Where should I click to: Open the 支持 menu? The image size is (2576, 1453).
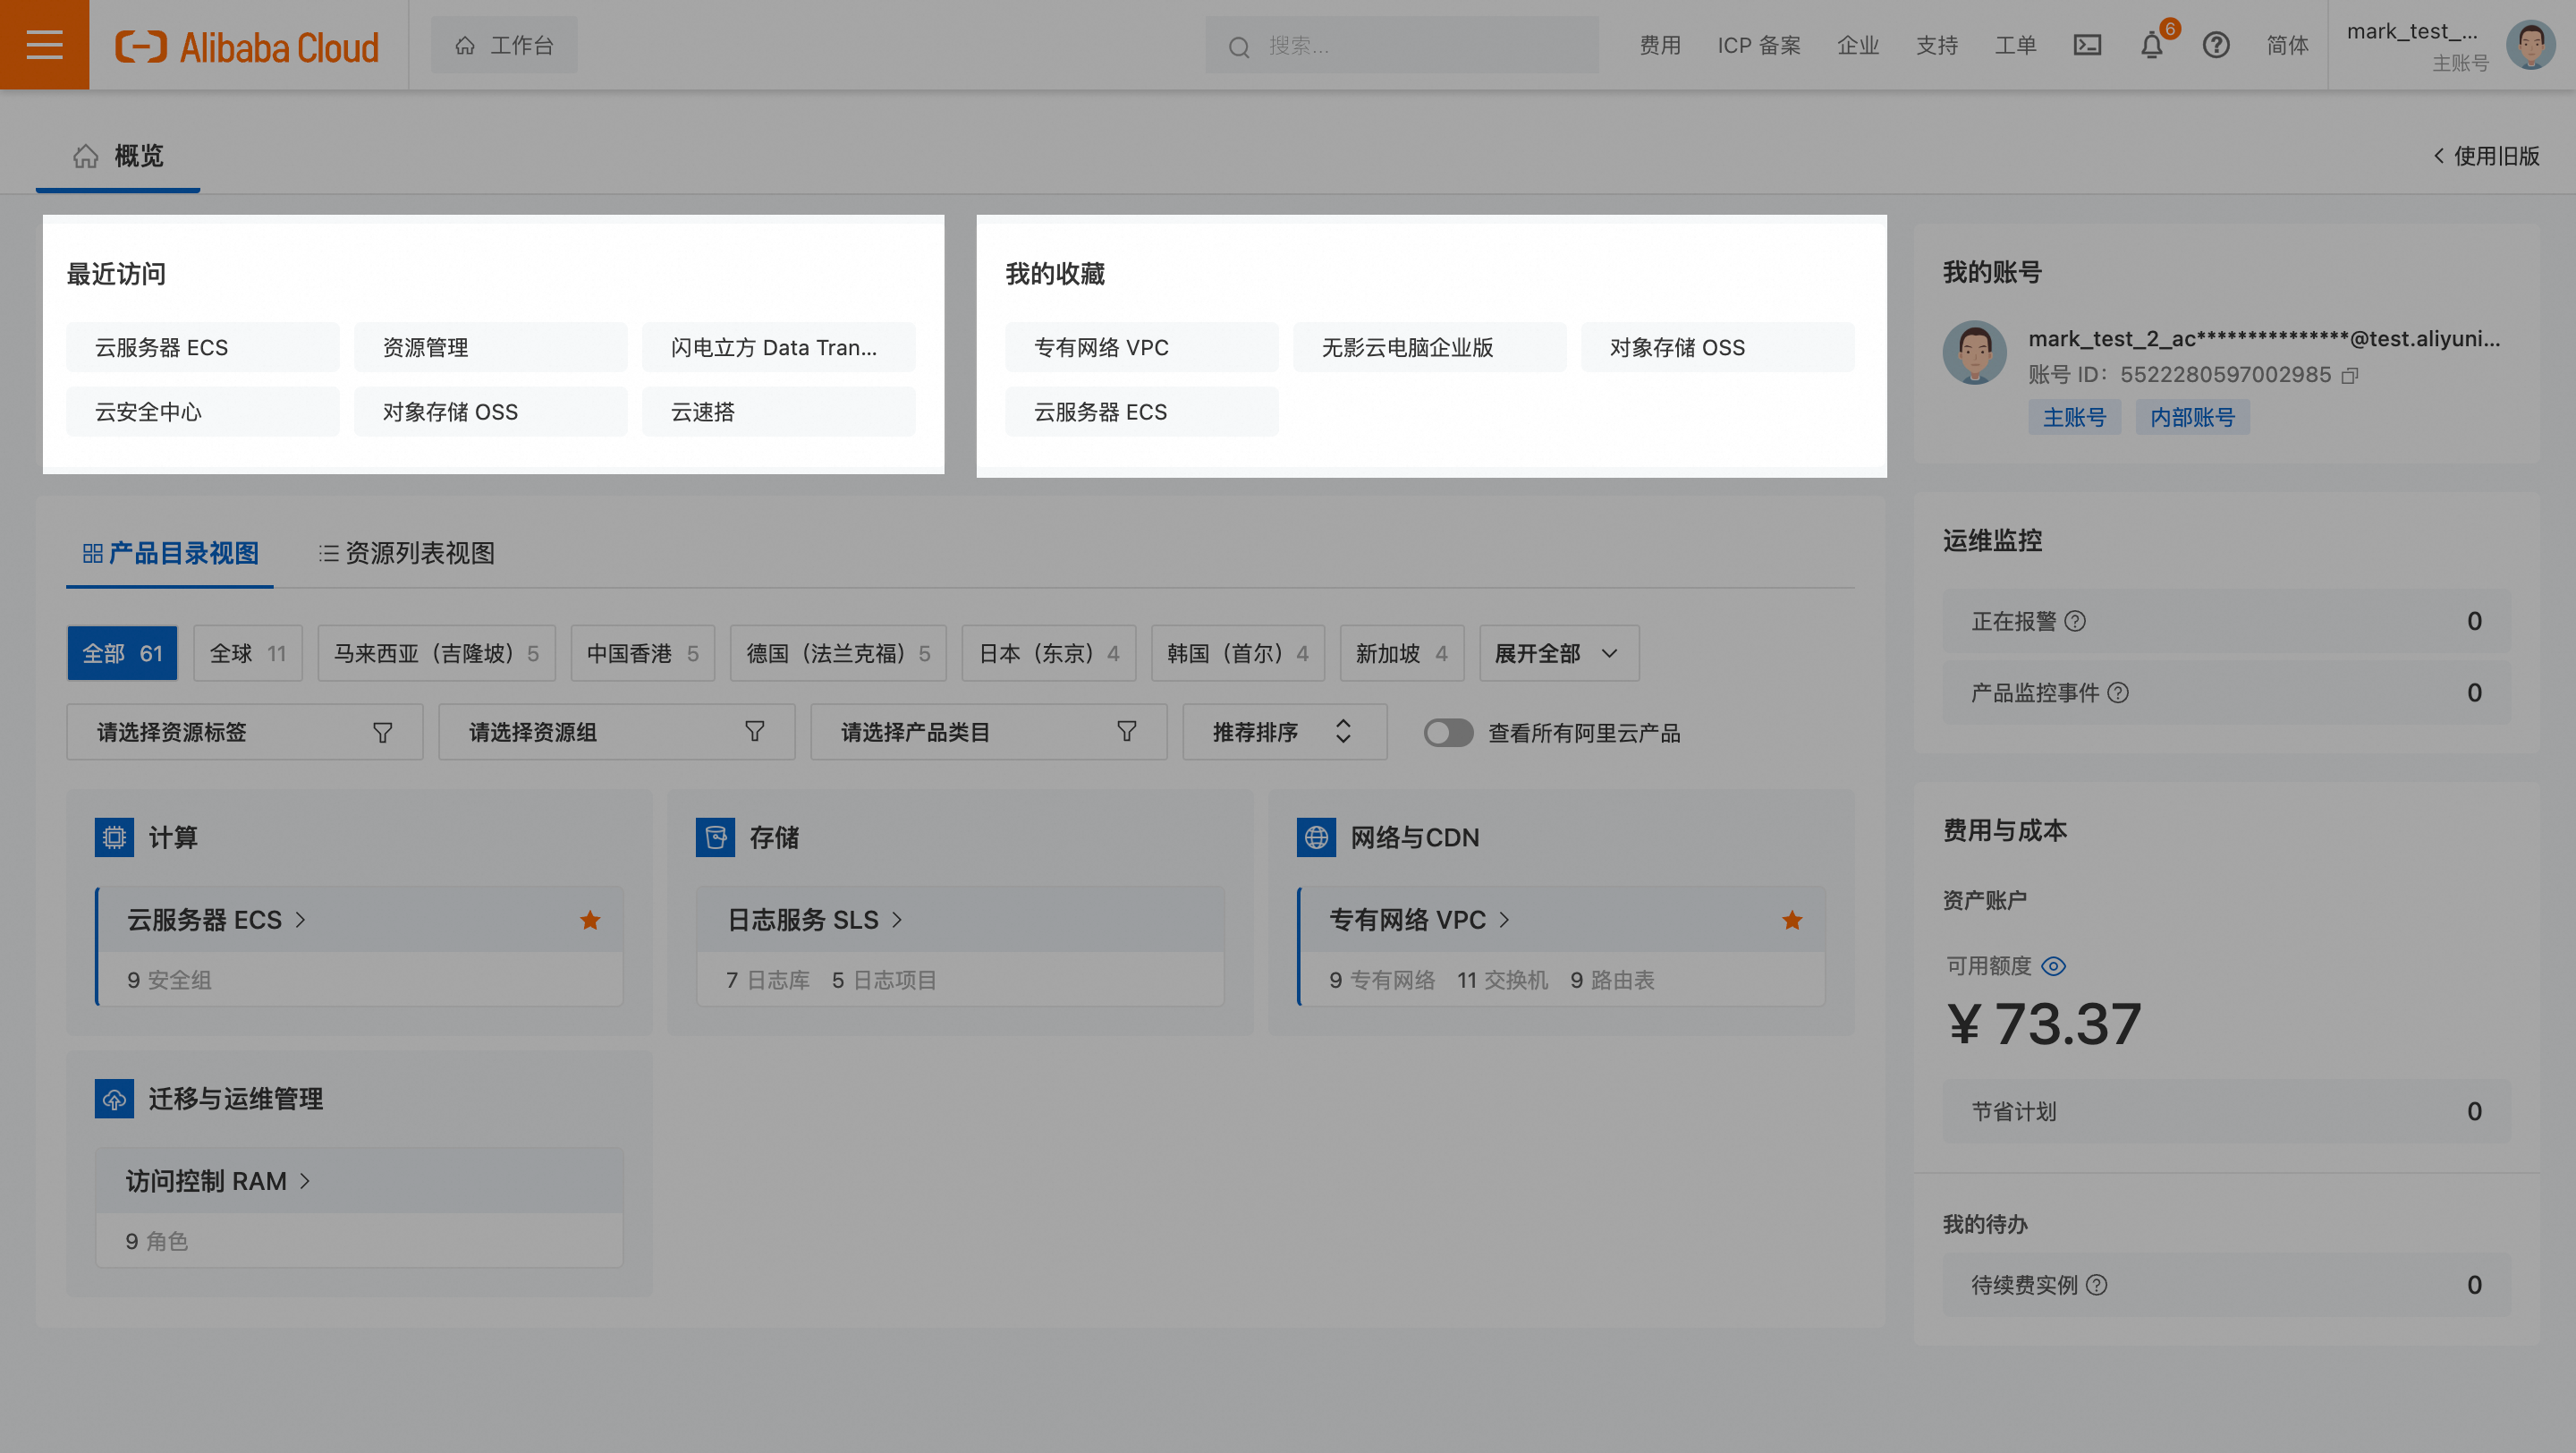tap(1937, 45)
